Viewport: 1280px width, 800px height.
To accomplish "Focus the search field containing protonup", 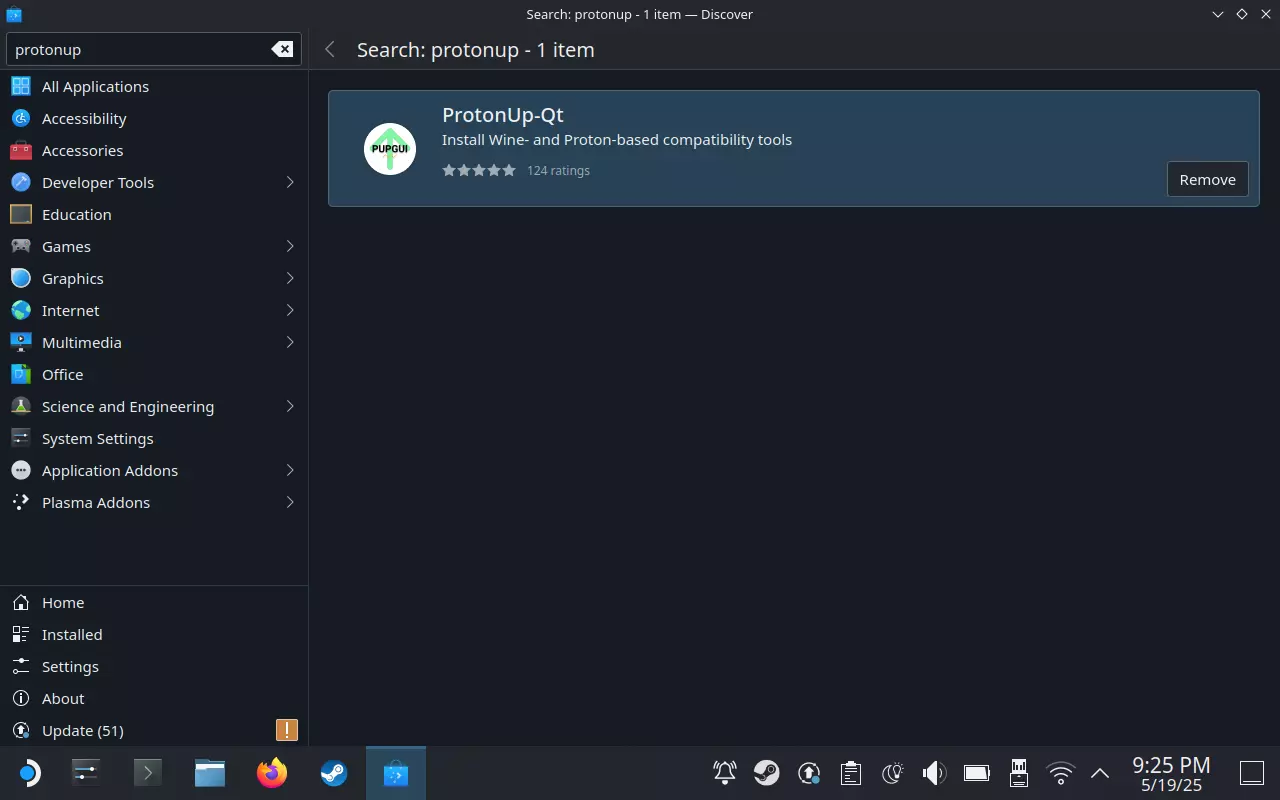I will (153, 49).
